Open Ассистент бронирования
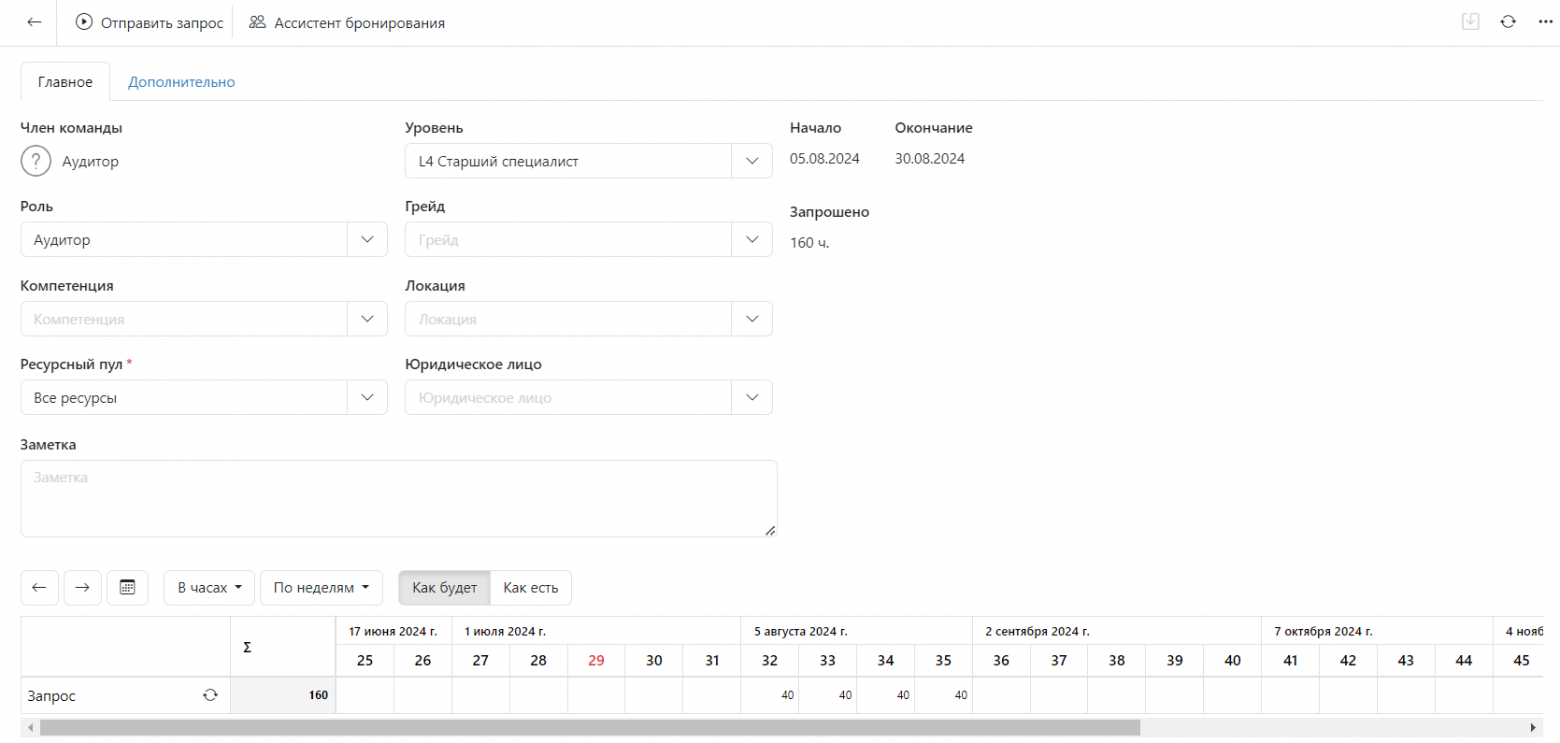1560x743 pixels. point(347,22)
